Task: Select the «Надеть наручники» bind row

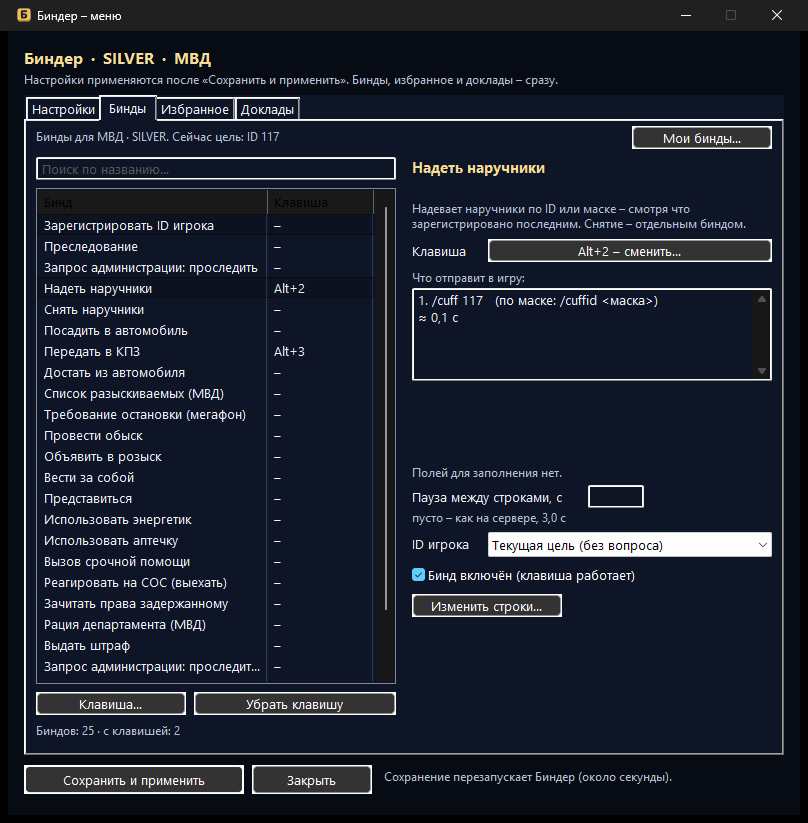Action: coord(205,289)
